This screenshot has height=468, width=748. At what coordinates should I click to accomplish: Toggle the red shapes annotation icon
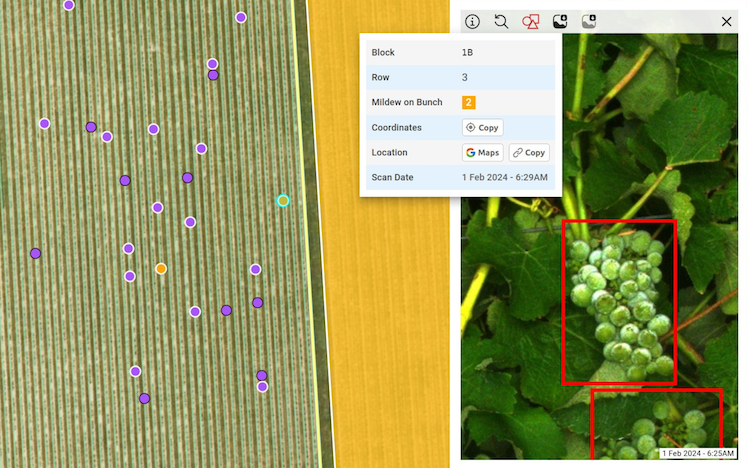coord(530,21)
